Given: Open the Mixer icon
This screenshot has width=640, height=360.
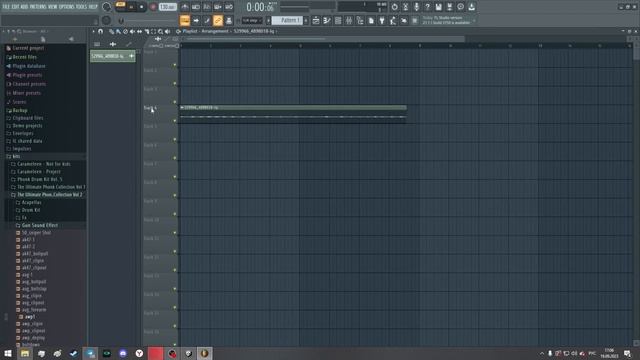Looking at the screenshot, I should [x=349, y=20].
